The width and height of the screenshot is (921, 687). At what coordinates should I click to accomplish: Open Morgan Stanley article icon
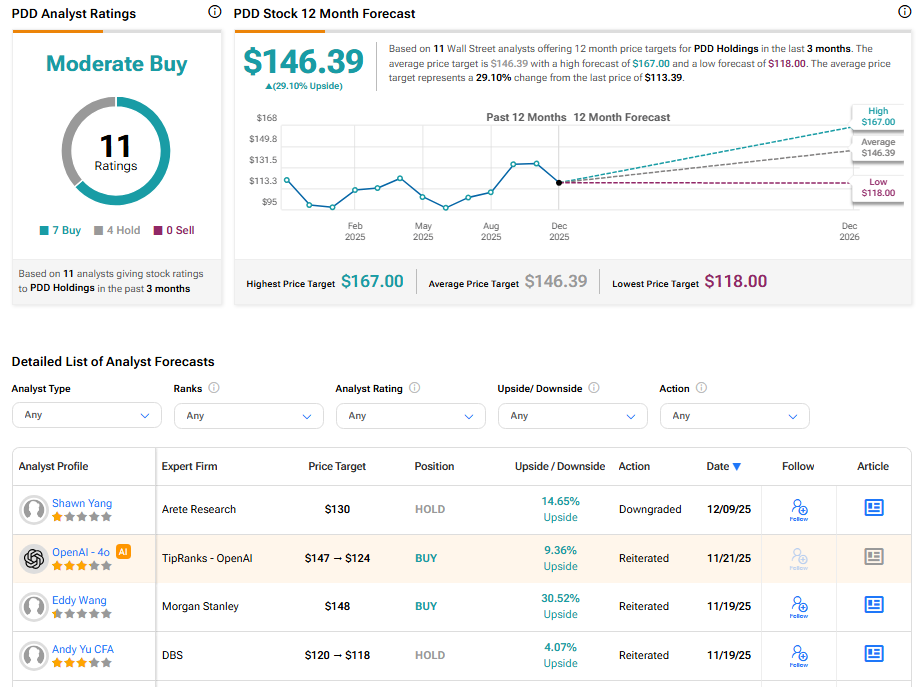point(874,605)
